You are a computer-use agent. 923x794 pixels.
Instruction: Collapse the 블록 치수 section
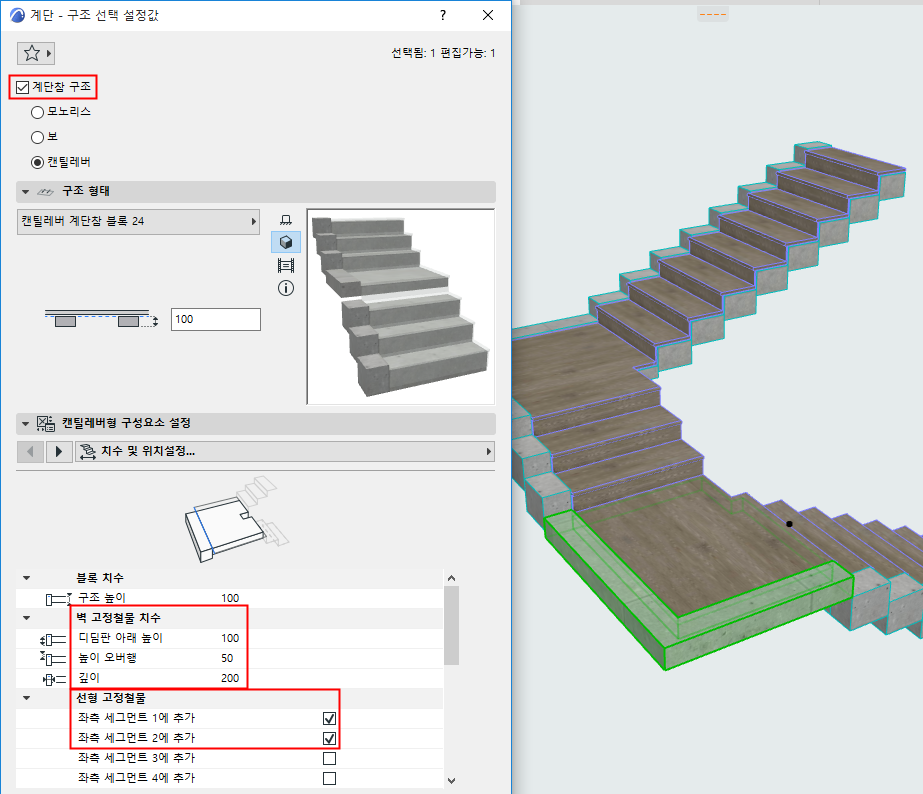(x=26, y=577)
